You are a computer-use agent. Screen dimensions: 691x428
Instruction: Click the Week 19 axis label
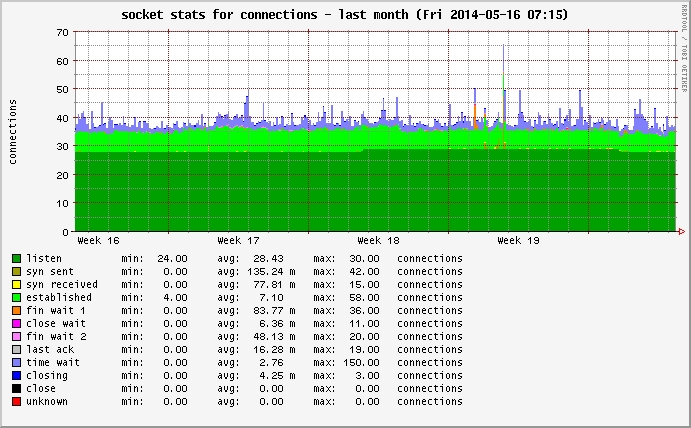[518, 241]
